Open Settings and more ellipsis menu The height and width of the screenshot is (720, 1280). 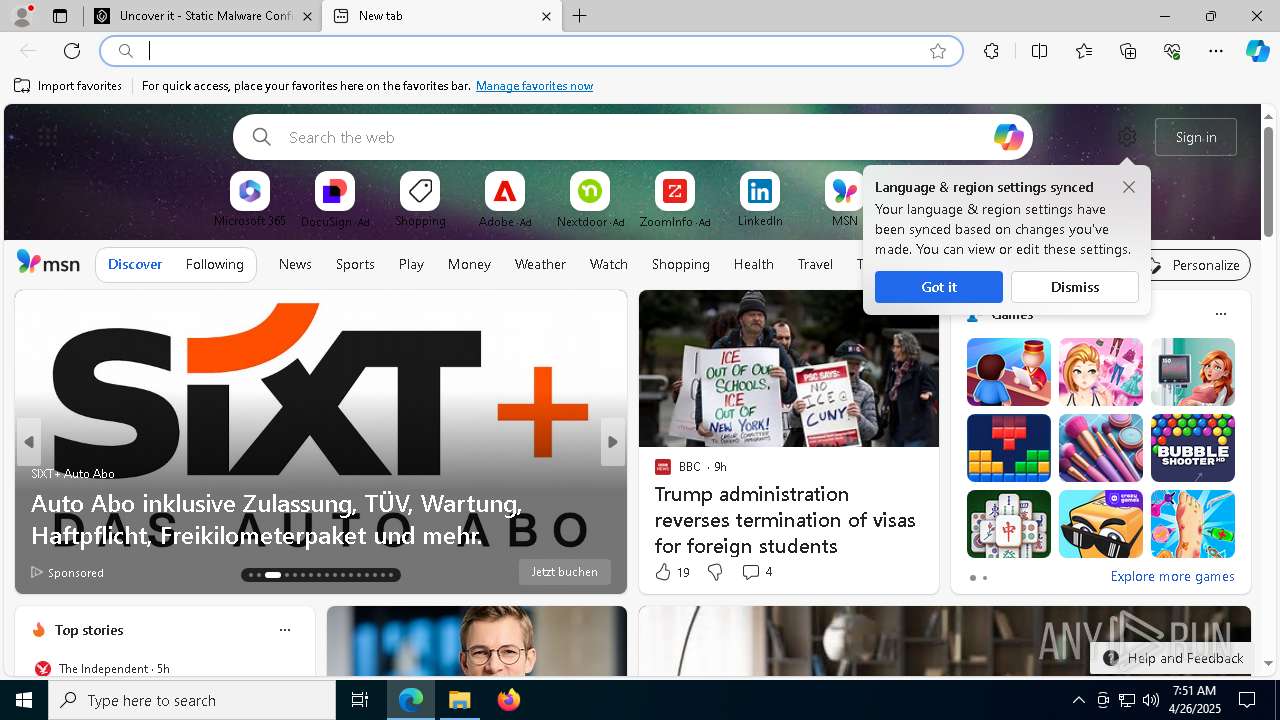[x=1216, y=51]
